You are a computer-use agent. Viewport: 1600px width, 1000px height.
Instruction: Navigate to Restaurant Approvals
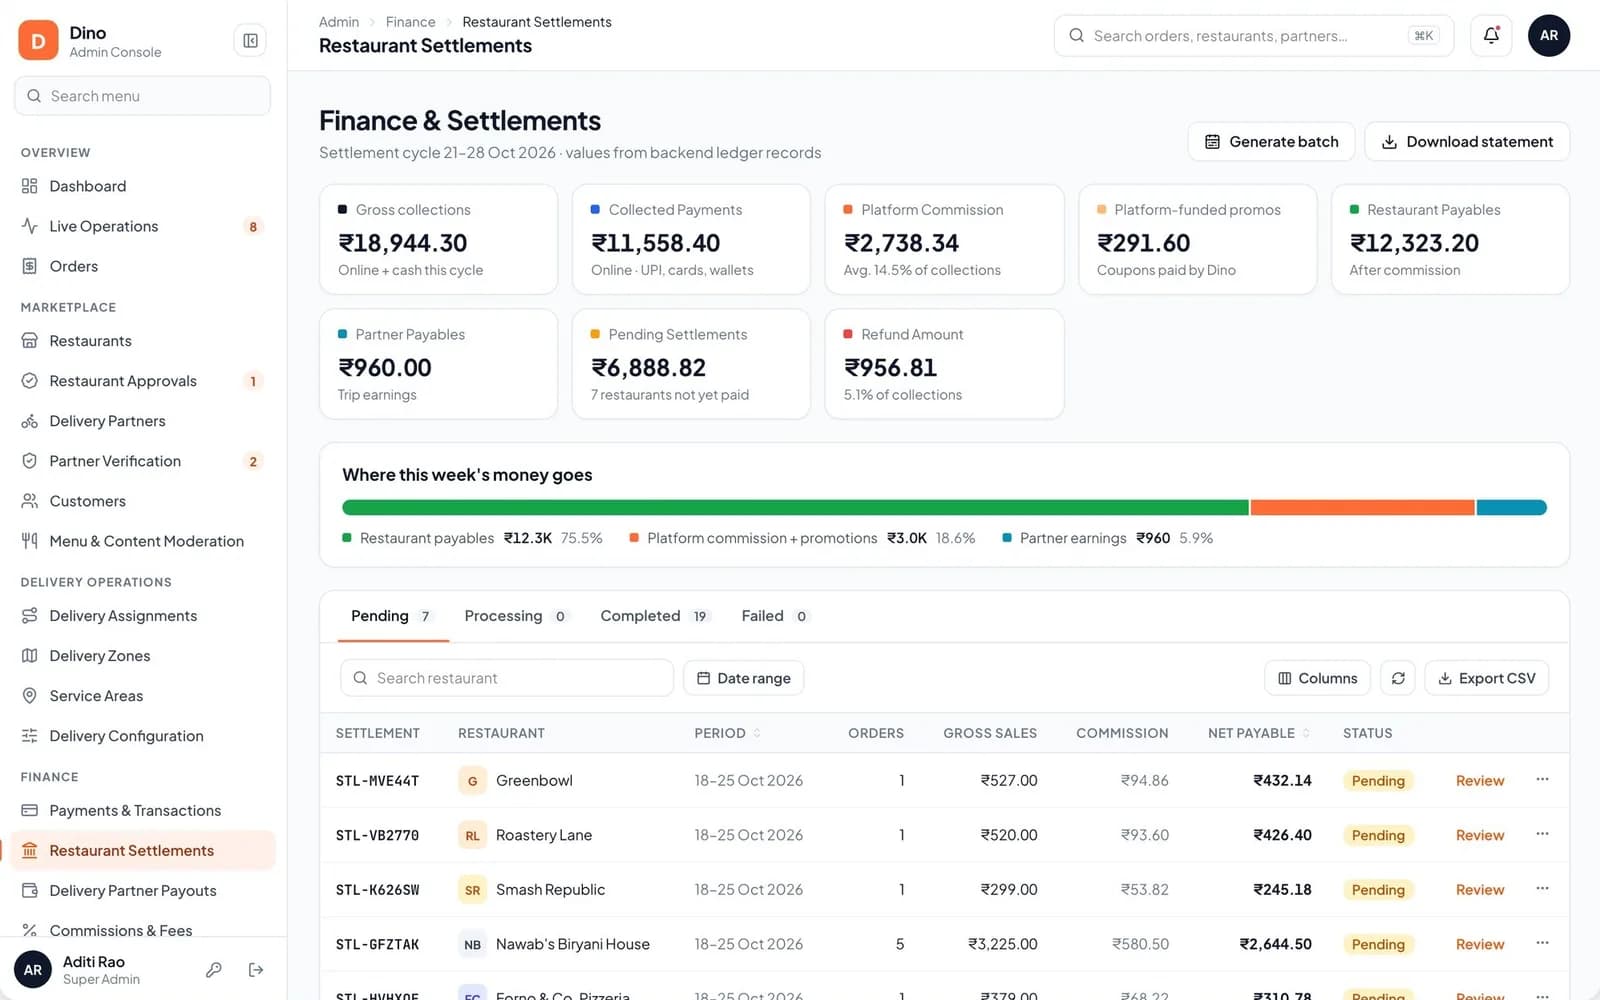tap(142, 381)
